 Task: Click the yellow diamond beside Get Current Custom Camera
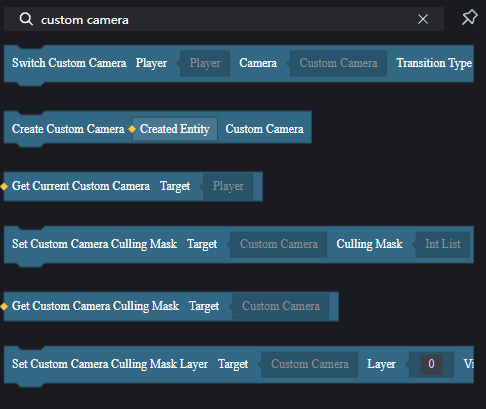click(4, 186)
